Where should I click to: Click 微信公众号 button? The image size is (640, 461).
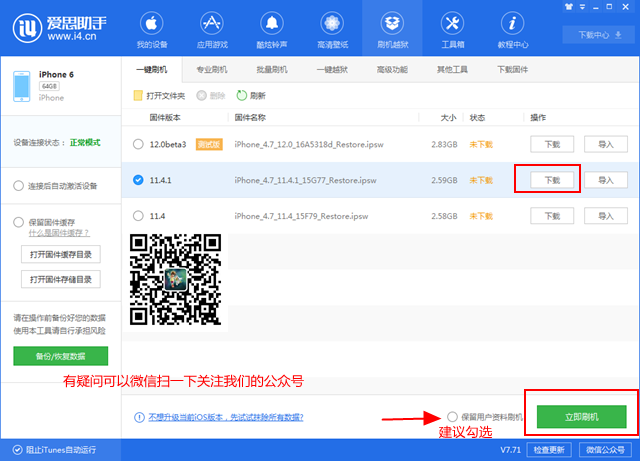pos(605,450)
